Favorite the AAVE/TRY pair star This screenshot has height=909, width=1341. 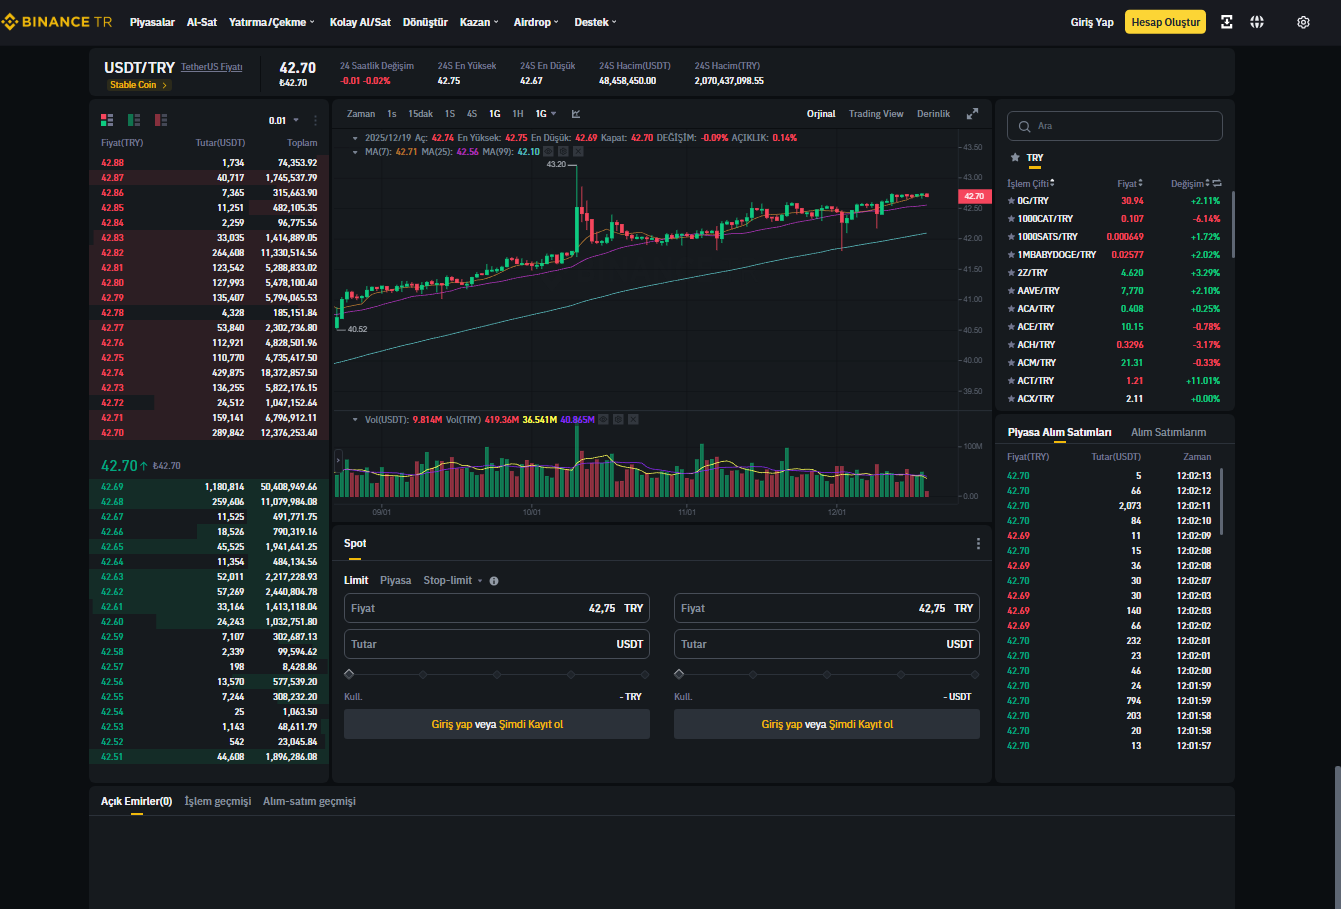tap(1011, 291)
